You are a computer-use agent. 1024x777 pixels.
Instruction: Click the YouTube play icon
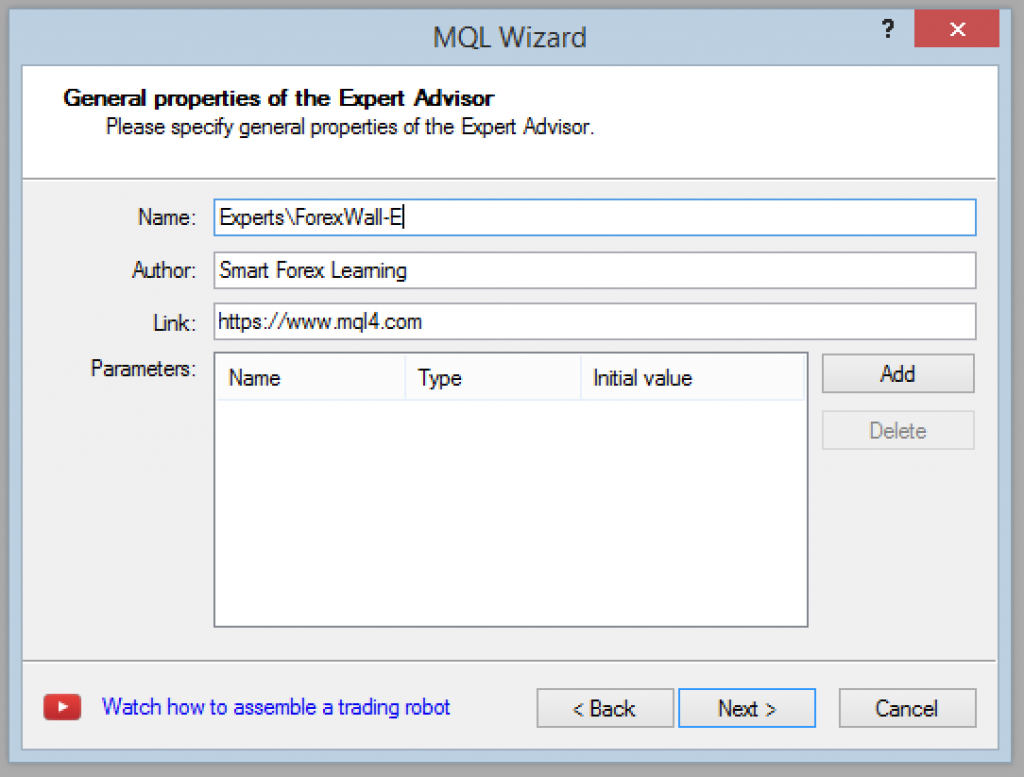(x=62, y=708)
